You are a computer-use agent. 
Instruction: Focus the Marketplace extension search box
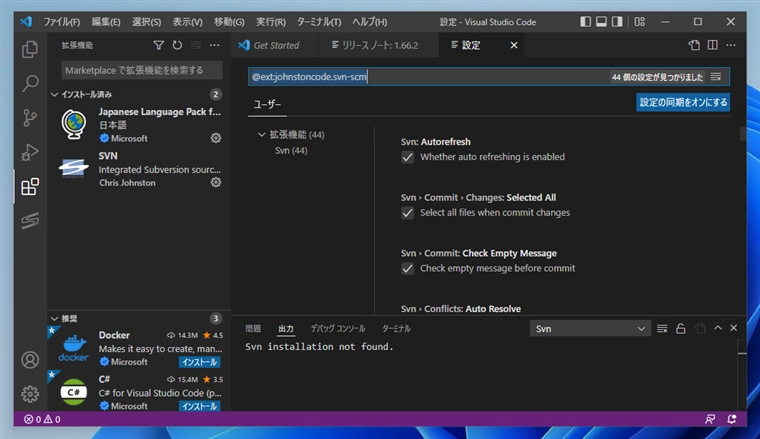142,70
